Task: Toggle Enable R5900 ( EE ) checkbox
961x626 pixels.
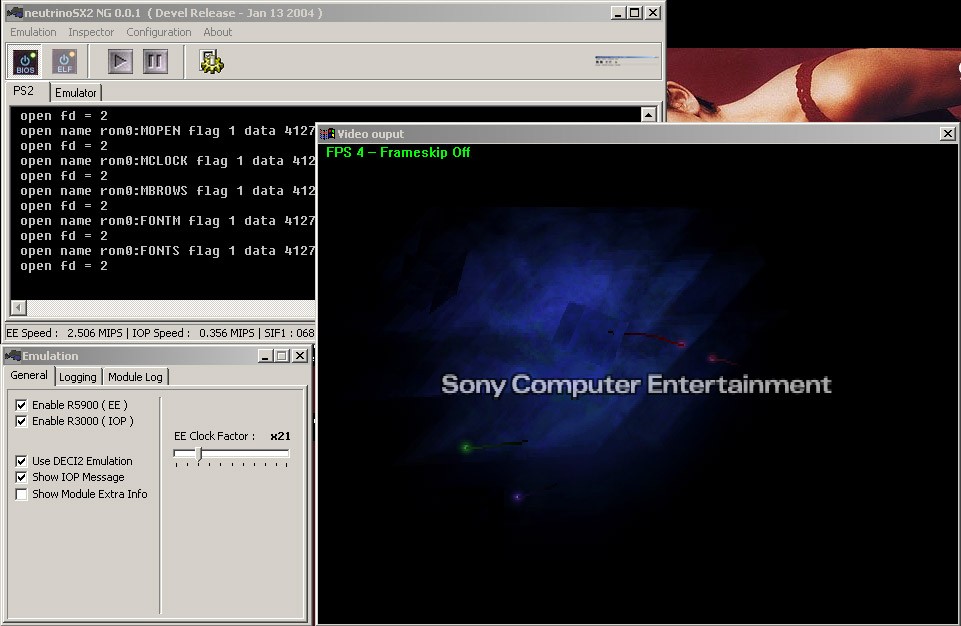Action: (x=21, y=405)
